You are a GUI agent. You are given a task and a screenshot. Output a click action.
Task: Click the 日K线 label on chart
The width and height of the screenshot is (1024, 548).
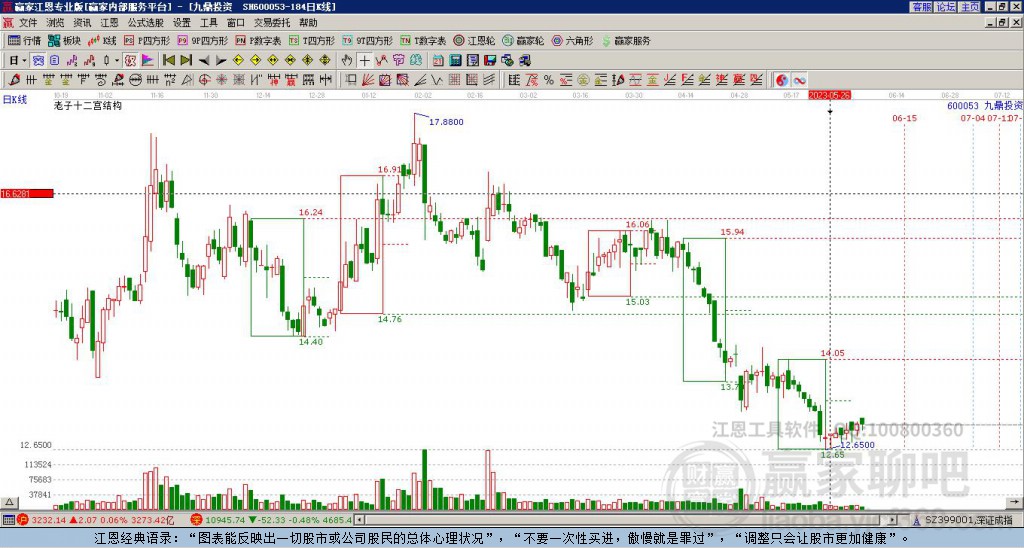14,100
